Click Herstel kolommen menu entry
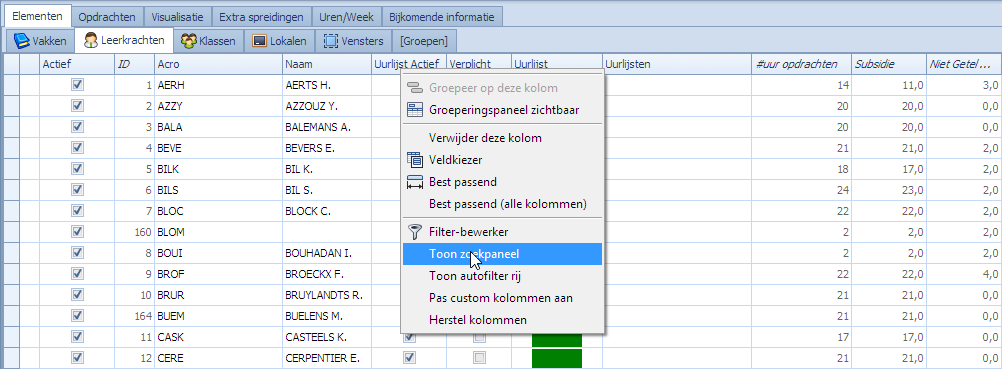This screenshot has height=369, width=1002. pyautogui.click(x=502, y=320)
